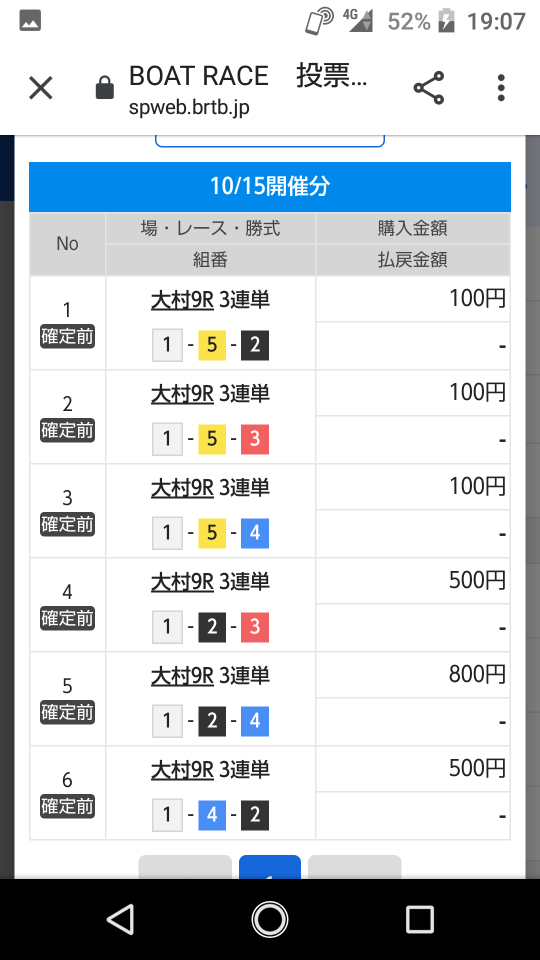Viewport: 540px width, 960px height.
Task: Open the 大村9R link in row 6
Action: (x=182, y=770)
